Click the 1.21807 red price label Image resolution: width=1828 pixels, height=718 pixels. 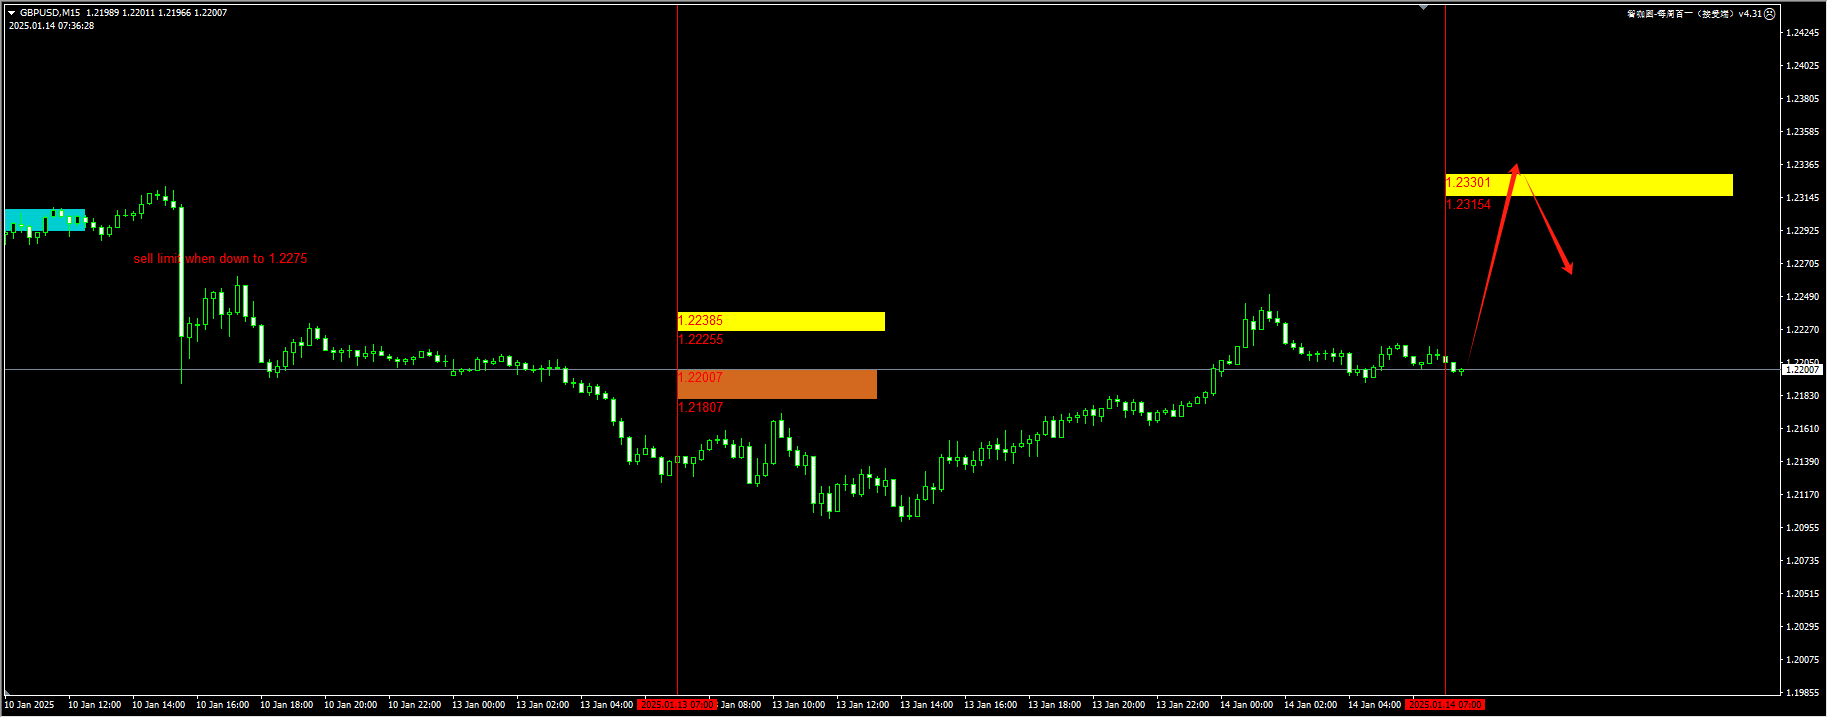pyautogui.click(x=700, y=408)
